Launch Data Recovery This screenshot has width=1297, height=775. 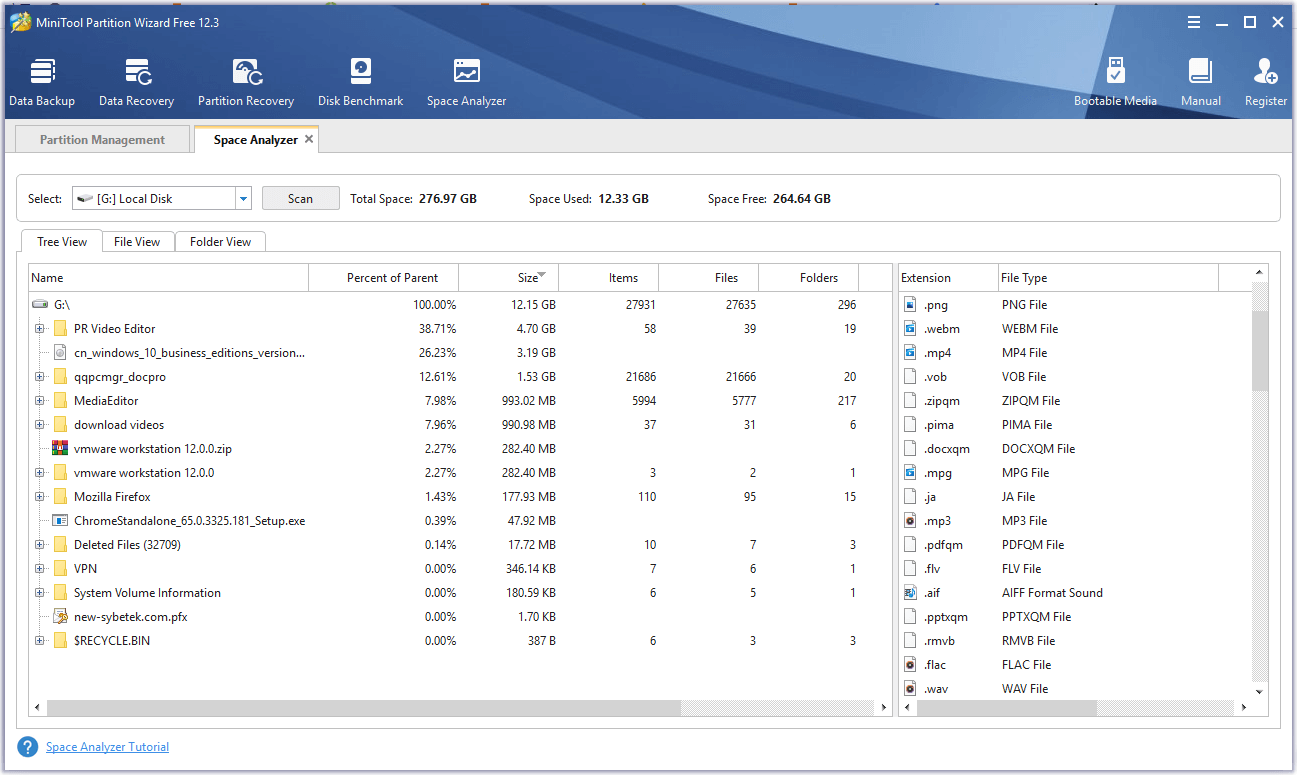[136, 80]
